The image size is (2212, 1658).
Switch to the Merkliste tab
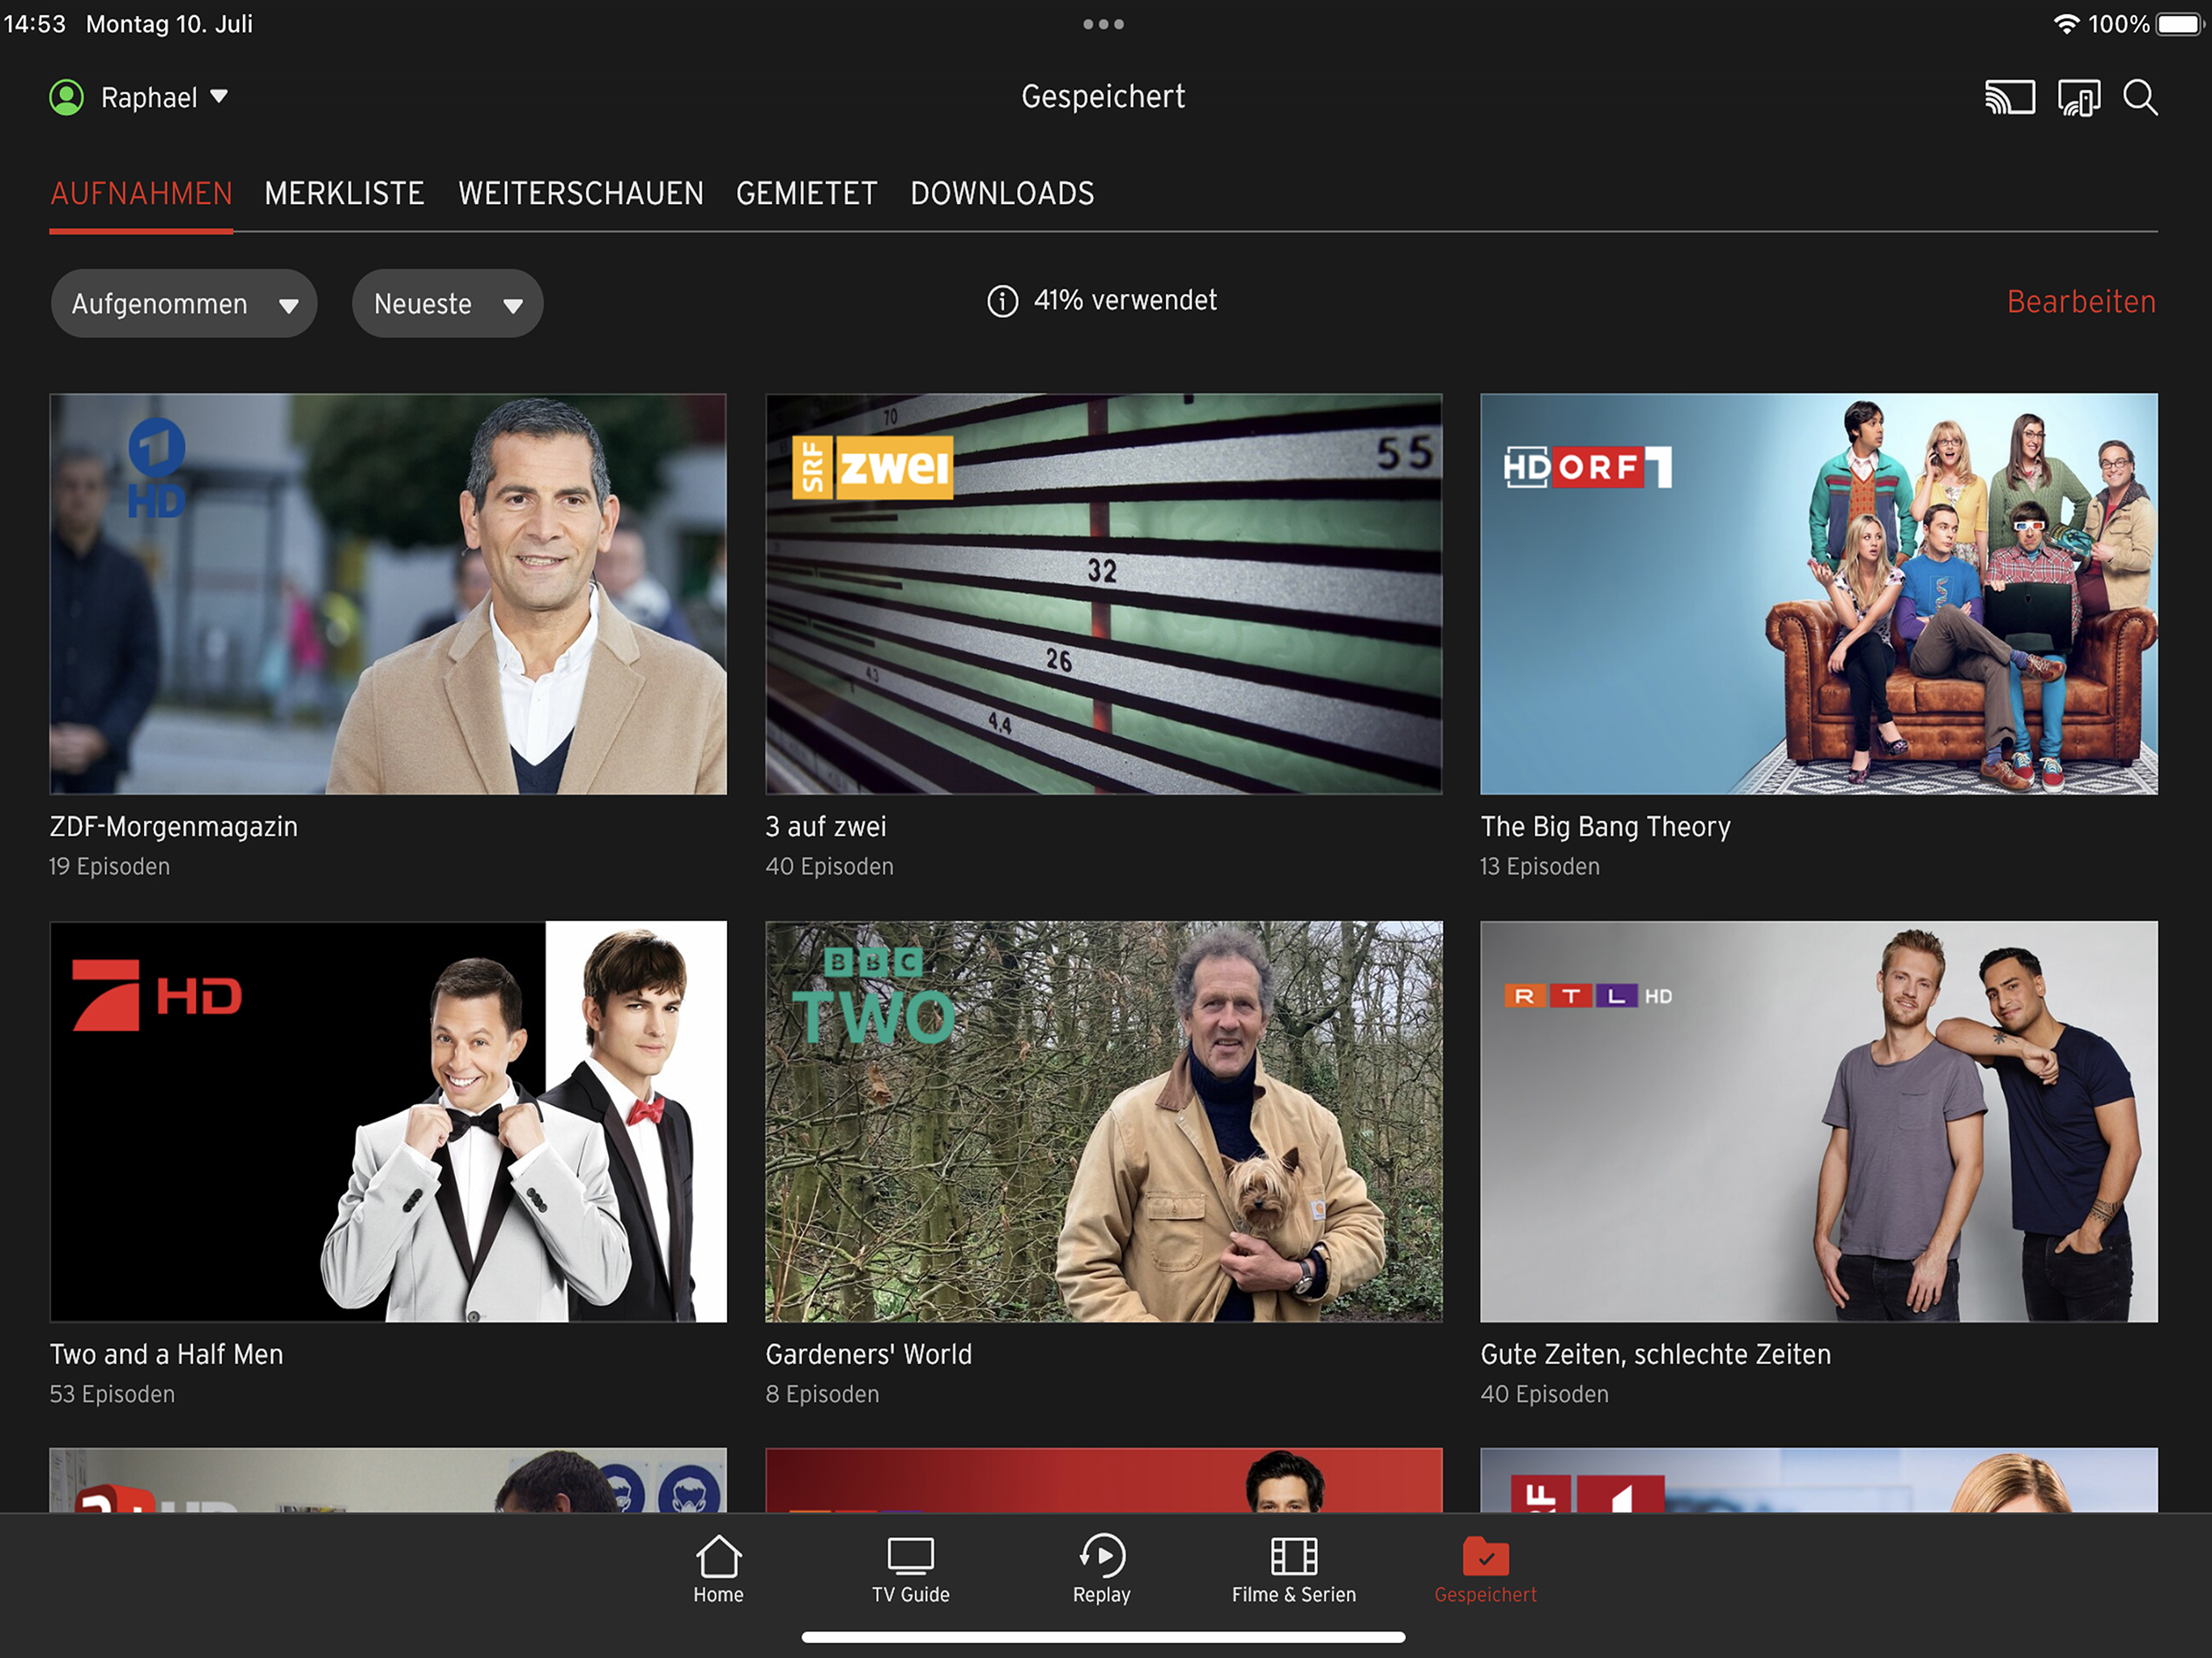(x=344, y=194)
